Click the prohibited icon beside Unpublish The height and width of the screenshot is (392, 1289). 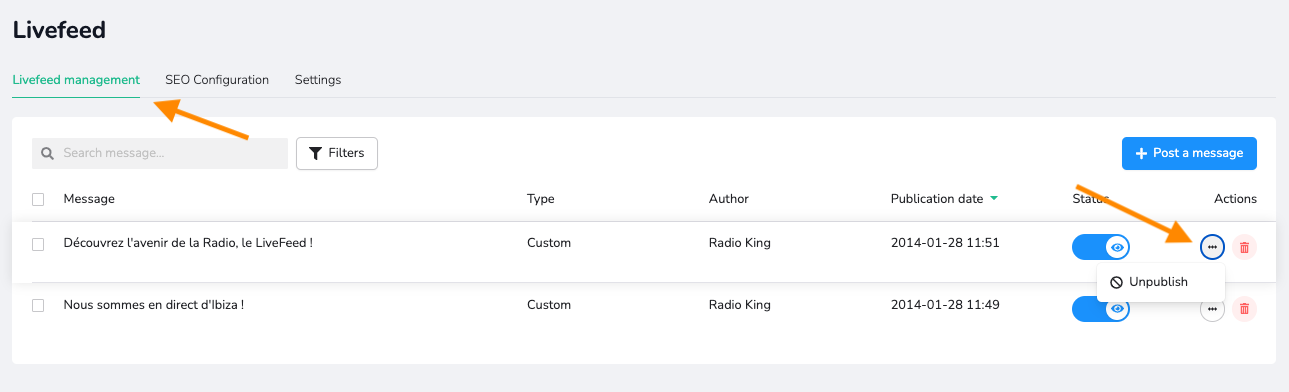point(1116,282)
